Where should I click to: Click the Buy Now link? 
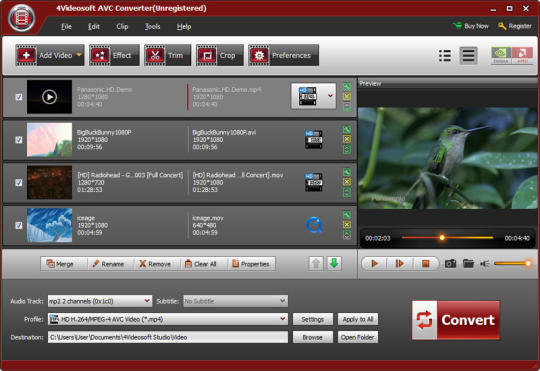(x=471, y=26)
